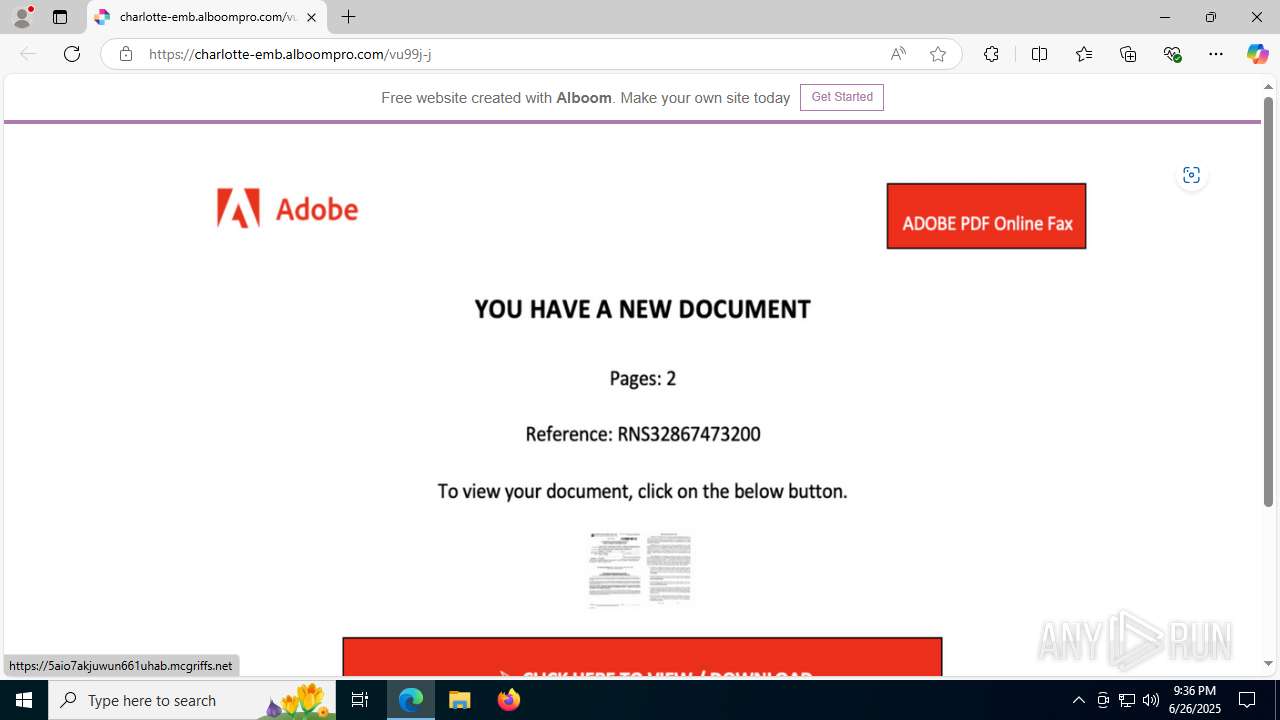Image resolution: width=1280 pixels, height=720 pixels.
Task: Toggle Split screen view
Action: click(x=1039, y=54)
